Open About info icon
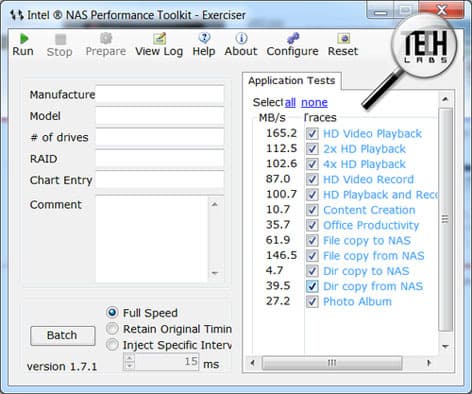This screenshot has height=394, width=472. click(x=241, y=38)
